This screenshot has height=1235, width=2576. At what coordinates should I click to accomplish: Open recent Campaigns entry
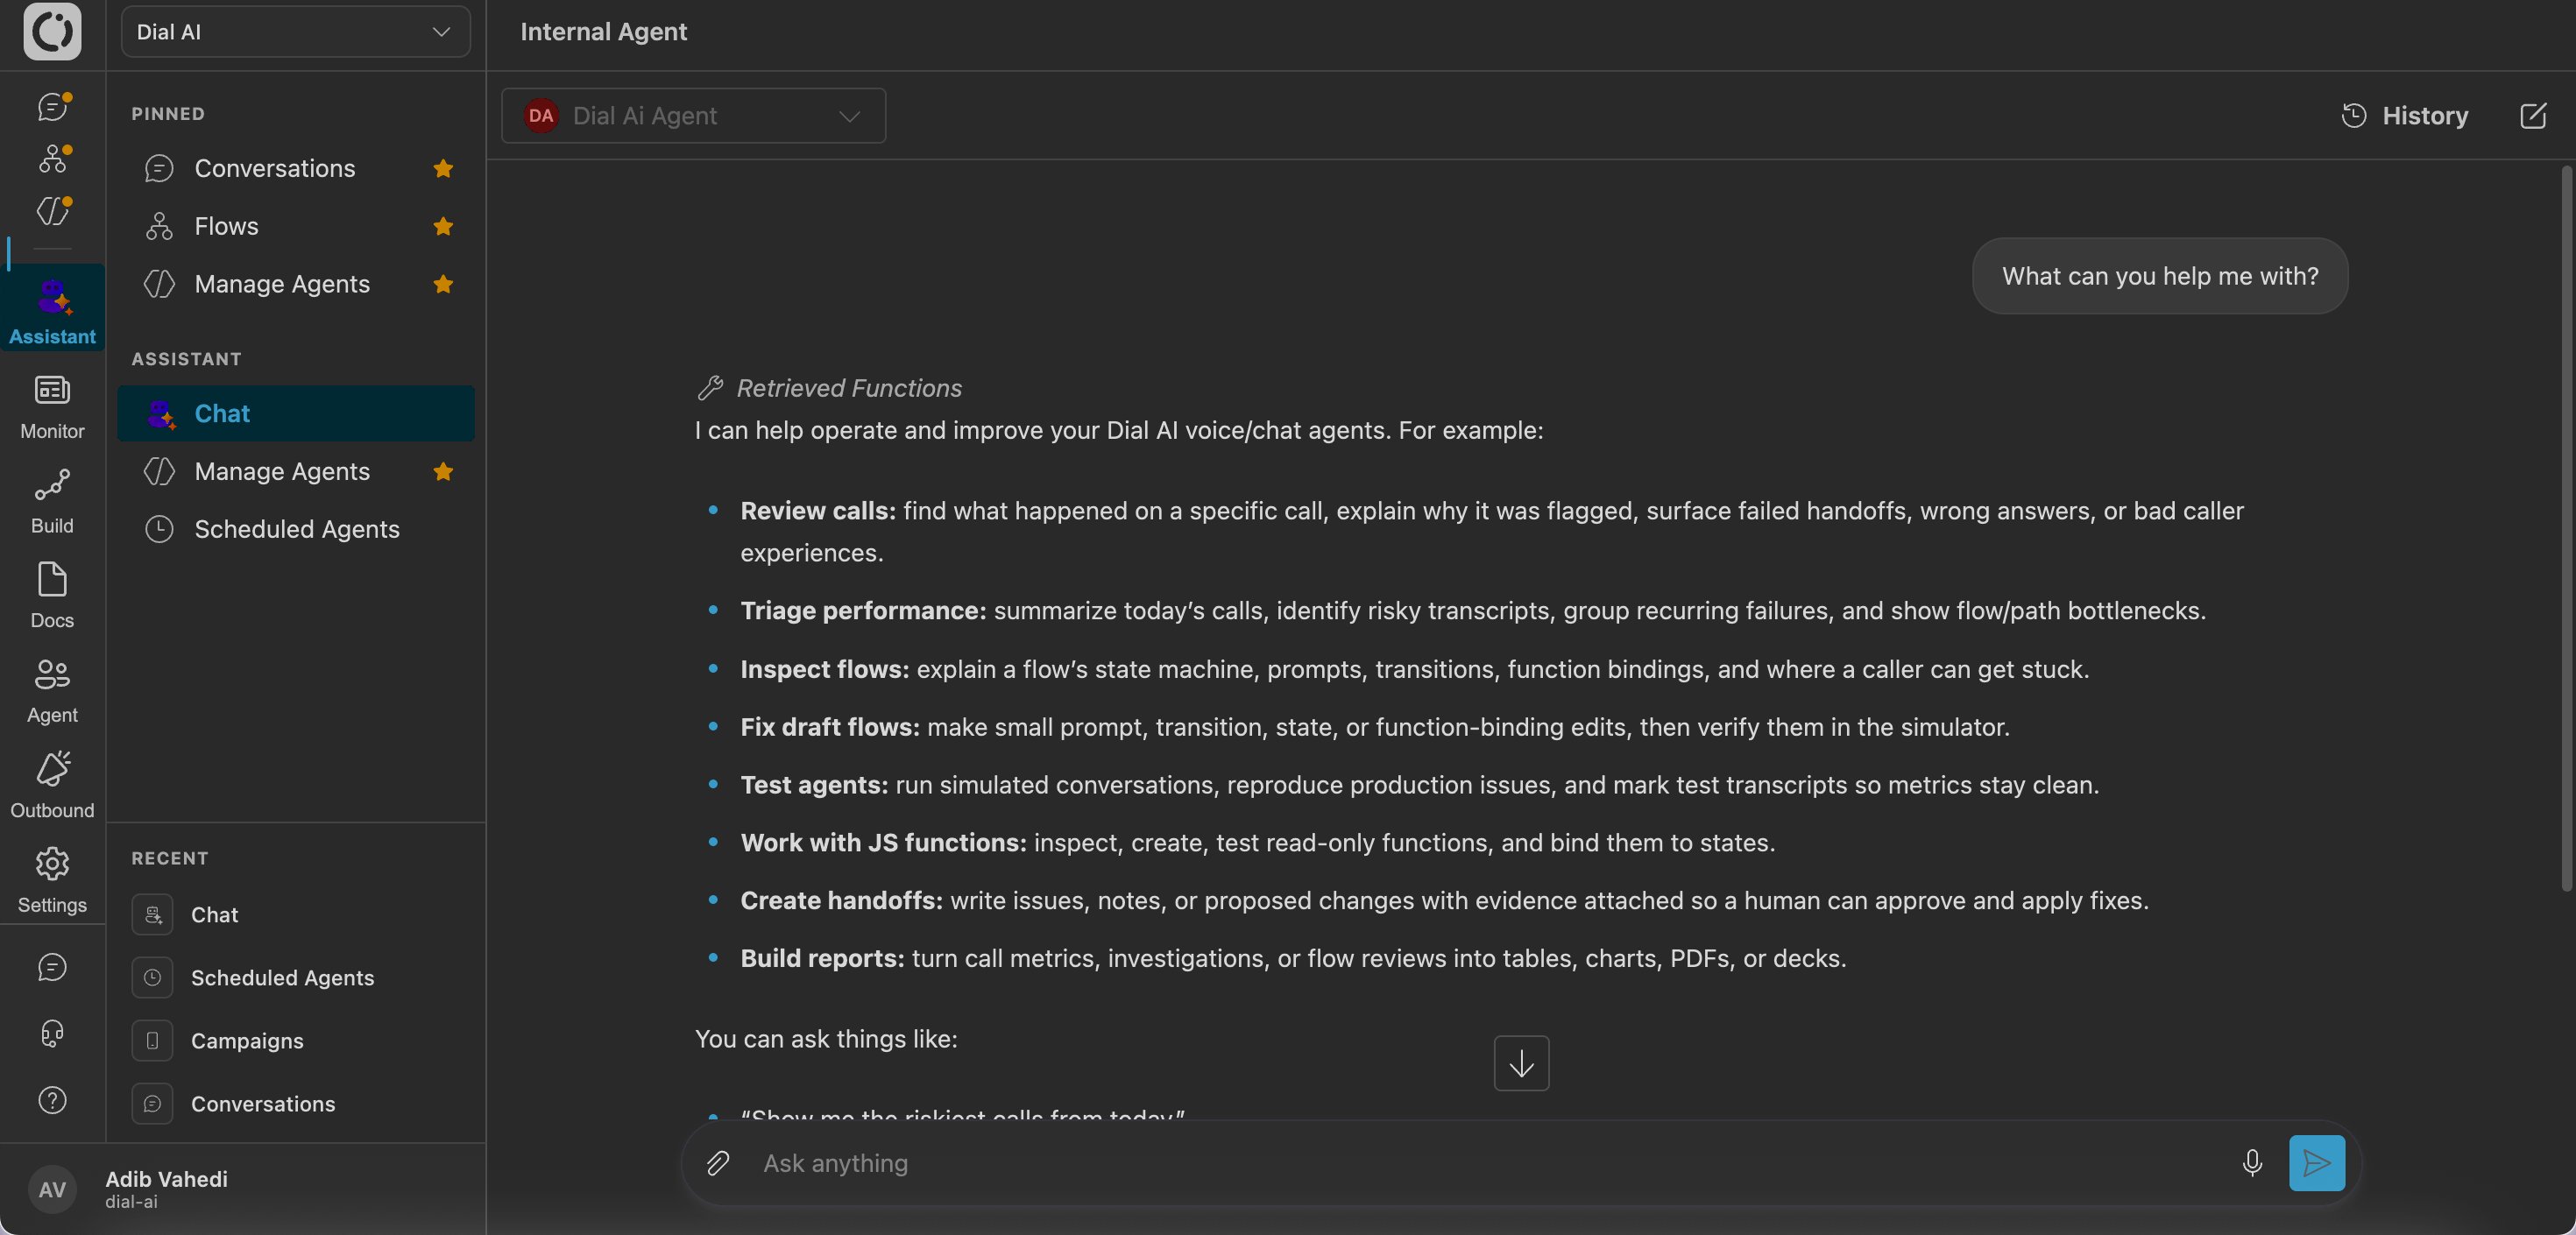click(x=296, y=1041)
